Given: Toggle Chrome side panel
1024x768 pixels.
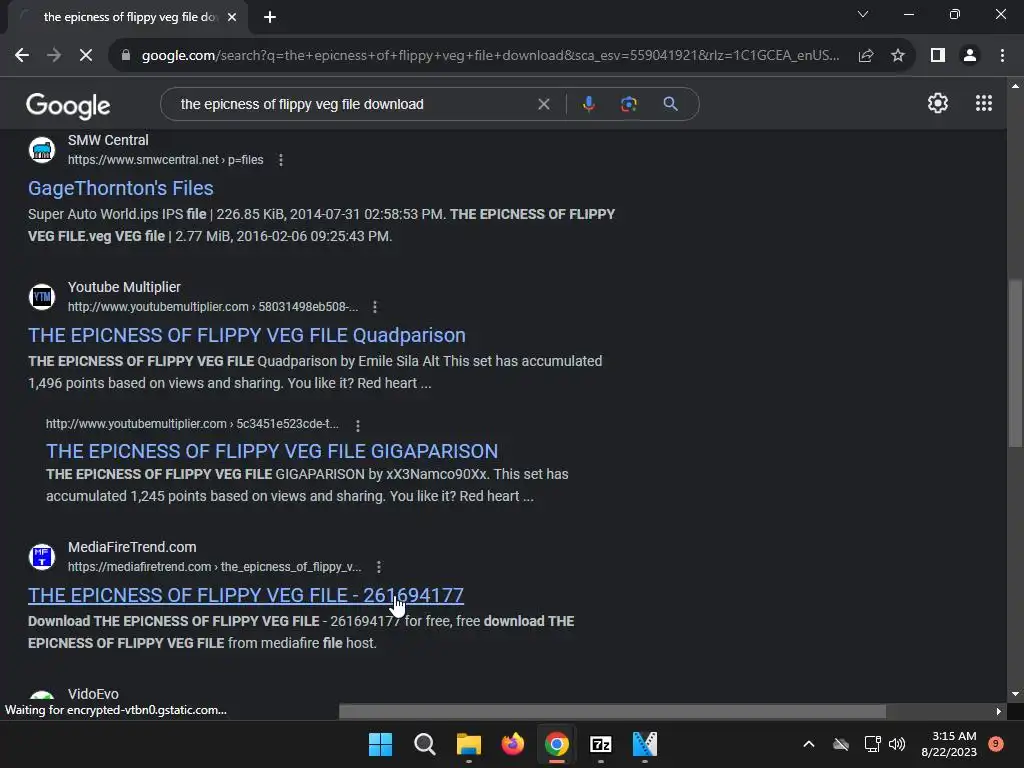Looking at the screenshot, I should (x=938, y=56).
